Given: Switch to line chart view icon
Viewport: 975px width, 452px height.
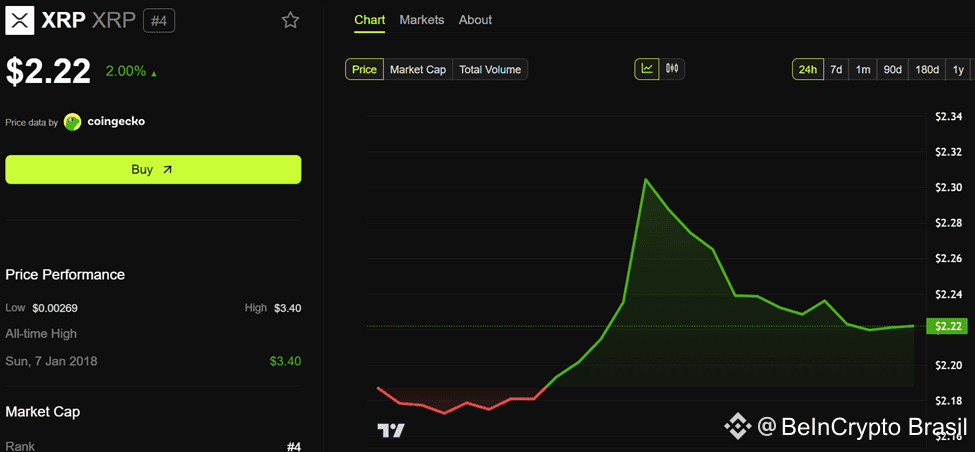Looking at the screenshot, I should 647,69.
